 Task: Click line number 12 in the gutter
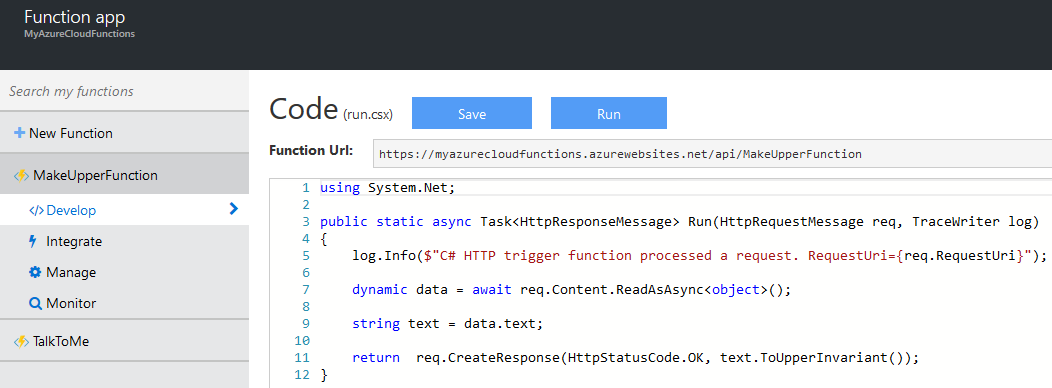point(302,375)
